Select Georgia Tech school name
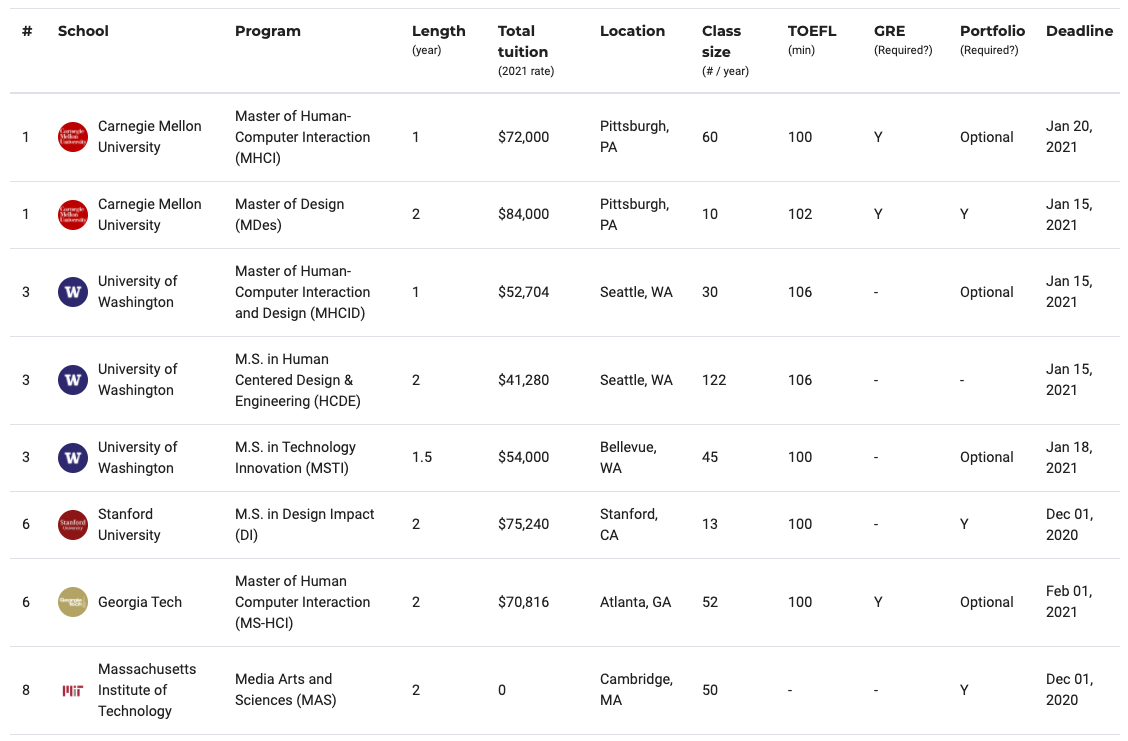This screenshot has height=741, width=1128. point(140,602)
